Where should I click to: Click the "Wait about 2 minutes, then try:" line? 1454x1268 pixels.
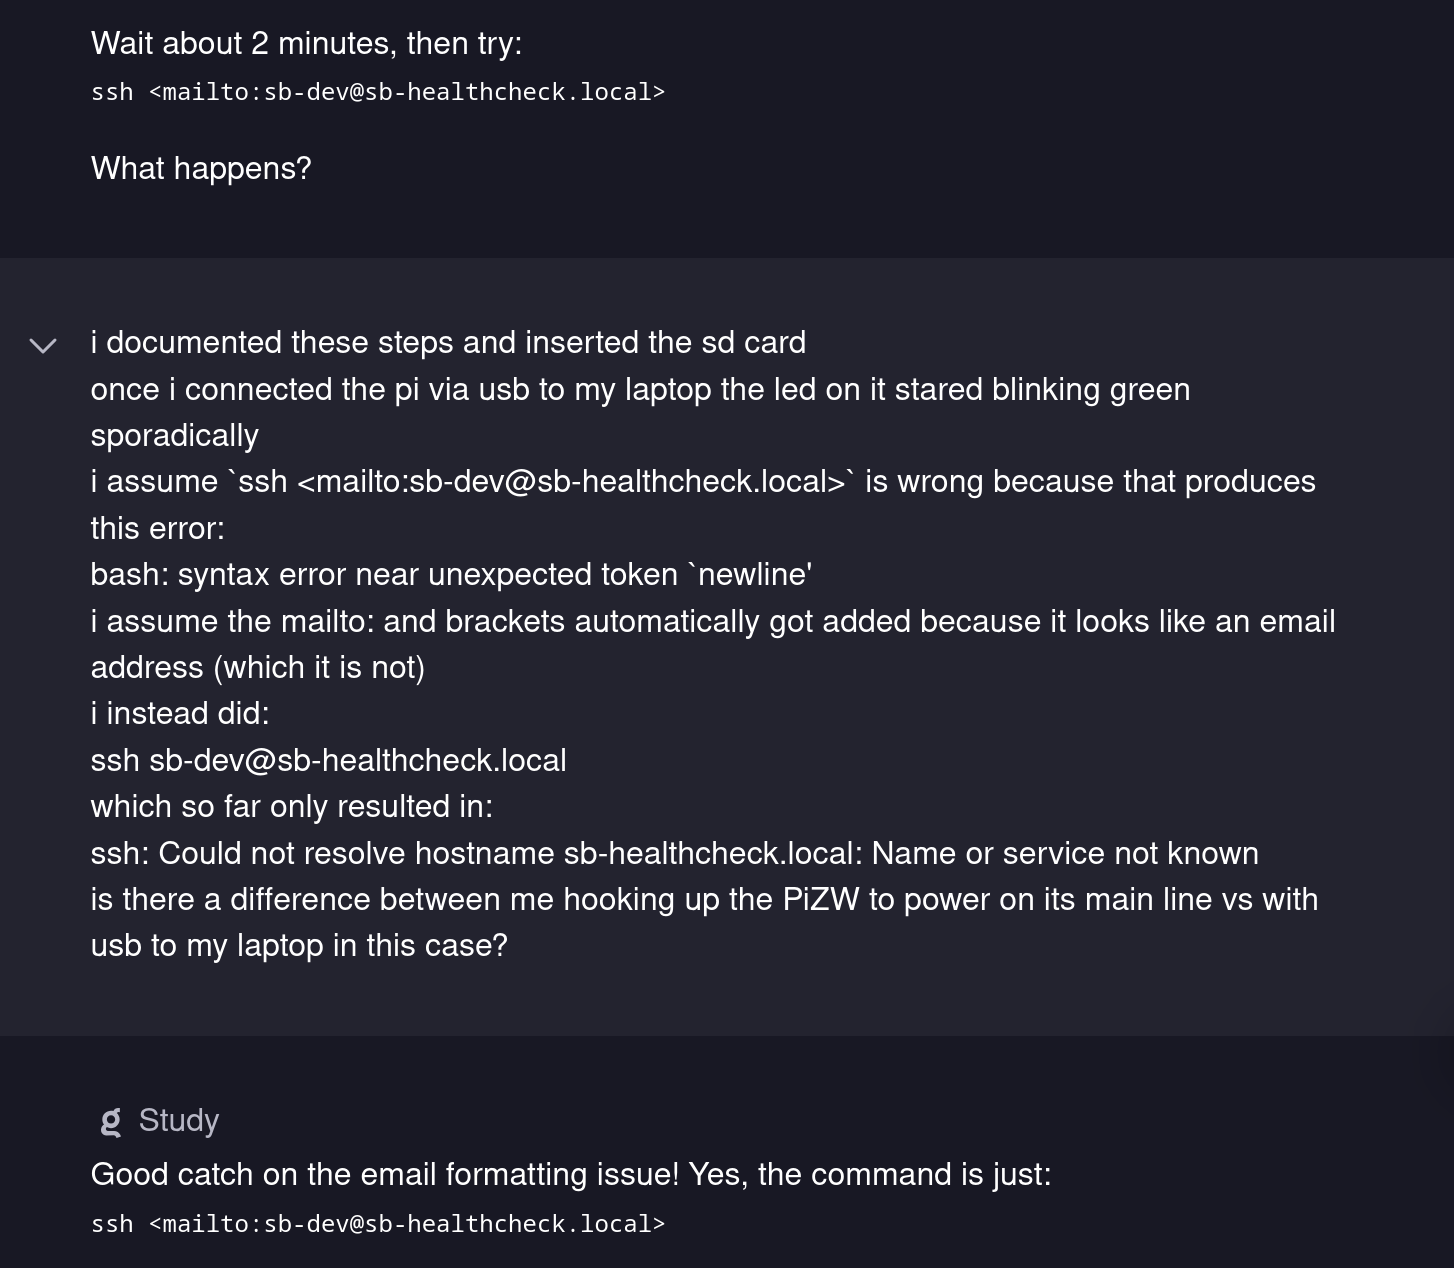pyautogui.click(x=306, y=43)
